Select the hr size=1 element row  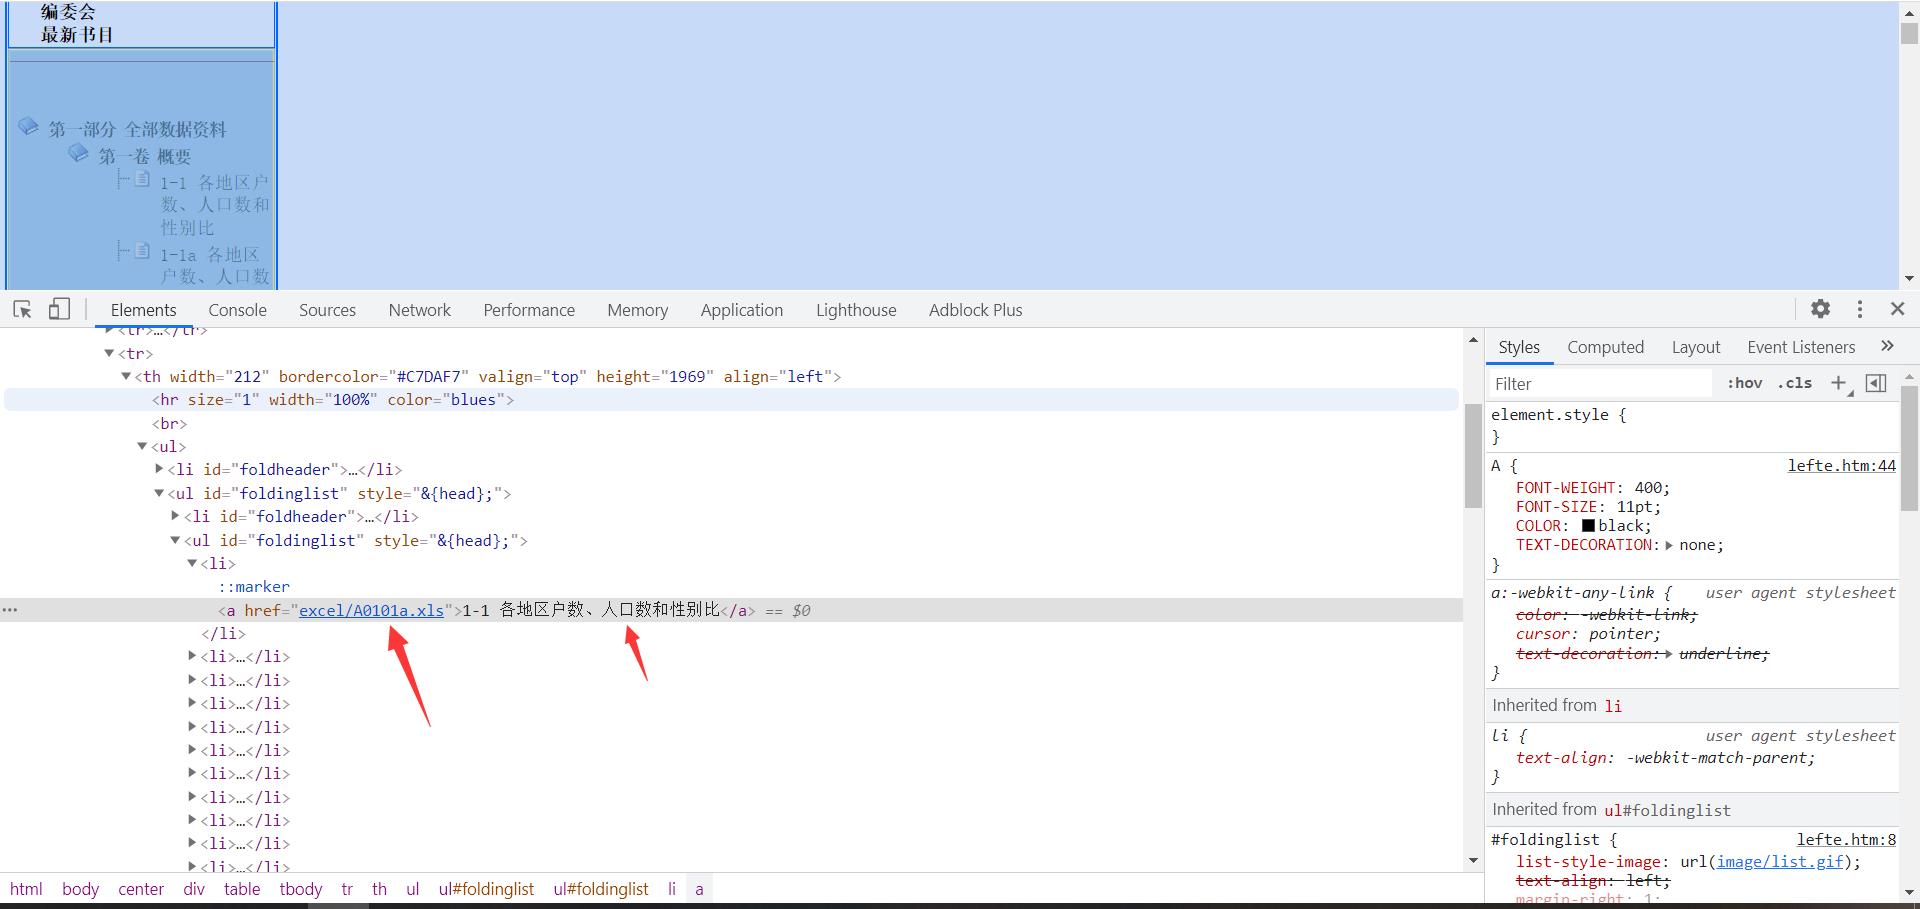pyautogui.click(x=731, y=400)
